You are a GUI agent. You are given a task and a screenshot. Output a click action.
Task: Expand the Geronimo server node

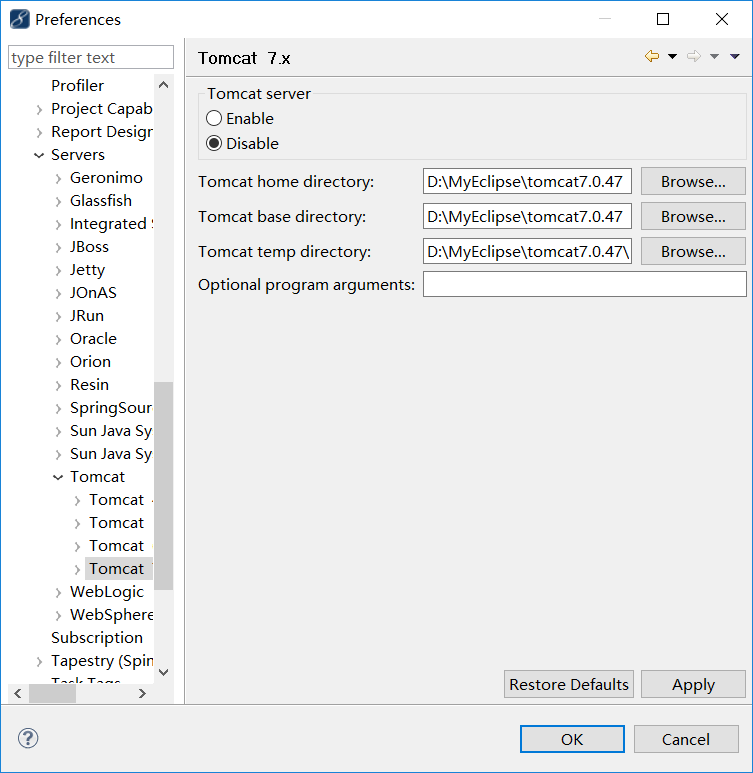click(58, 178)
